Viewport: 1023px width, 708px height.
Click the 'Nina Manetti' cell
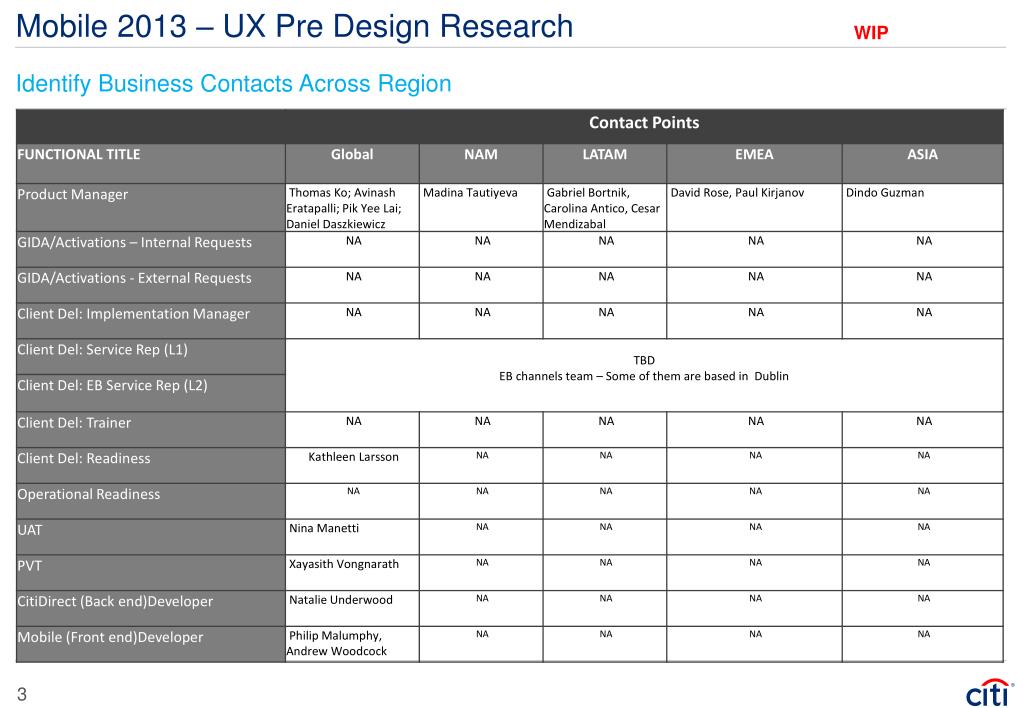click(x=352, y=536)
